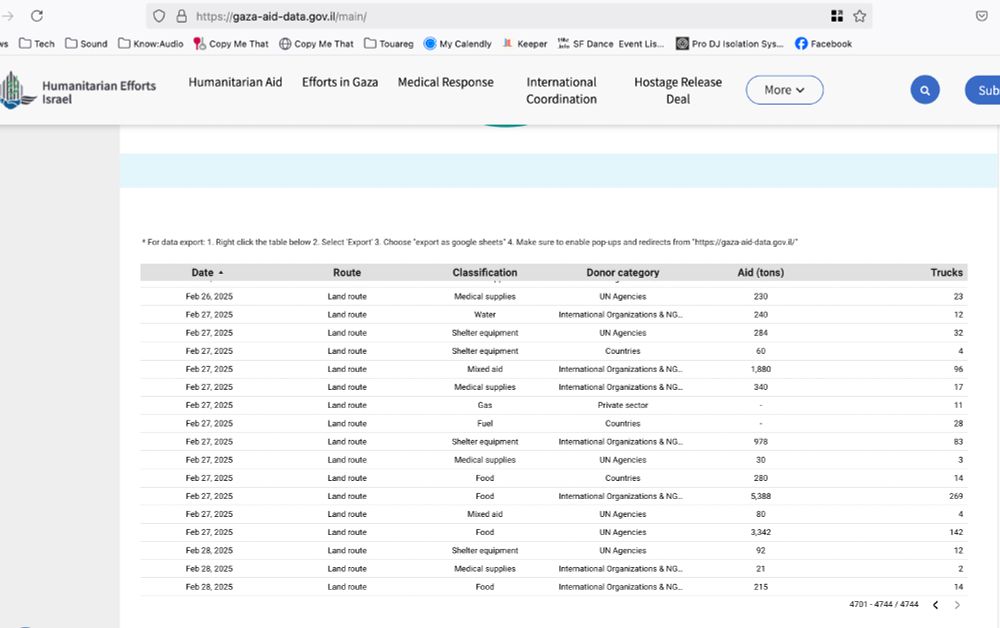Click the 1,880 aid tons value
The image size is (1000, 628).
pos(761,369)
